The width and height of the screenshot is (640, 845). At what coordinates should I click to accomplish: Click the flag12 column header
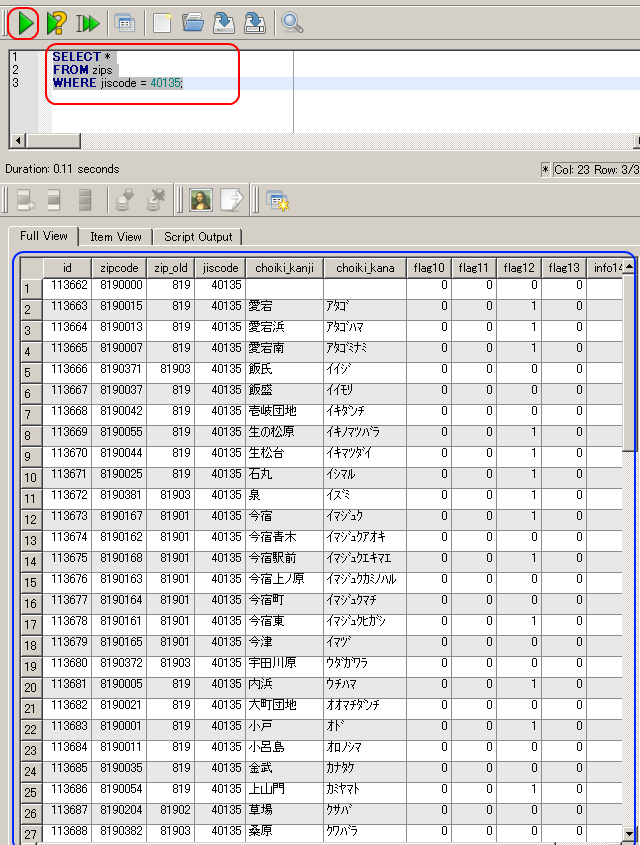click(x=519, y=268)
